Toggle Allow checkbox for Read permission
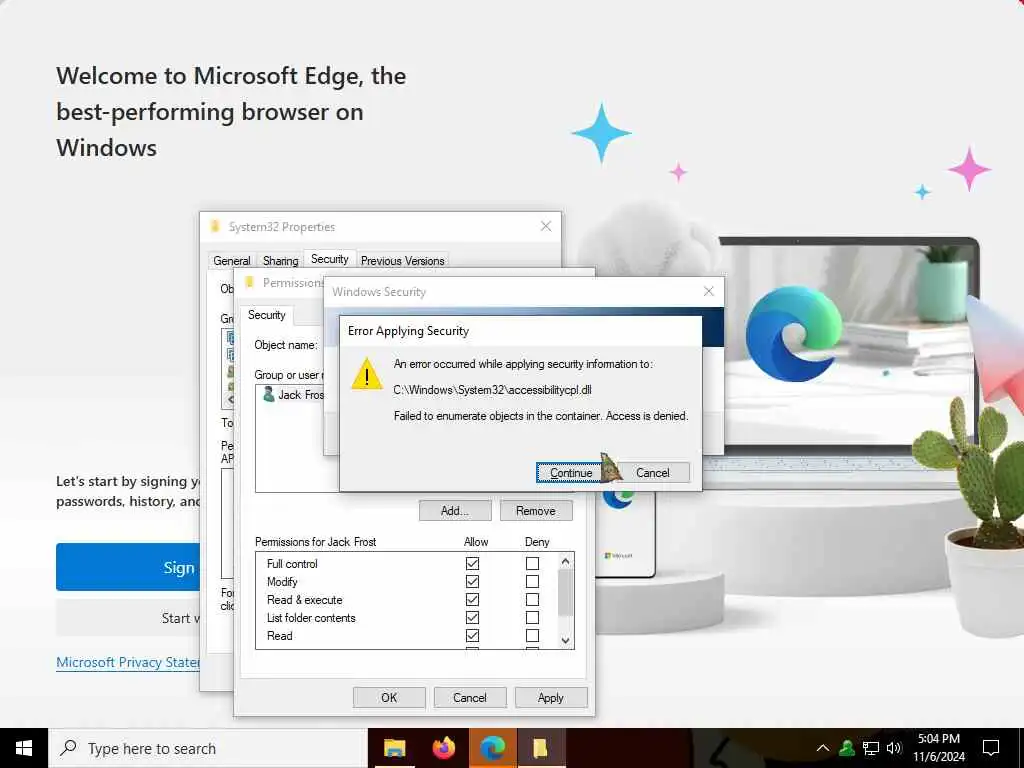The image size is (1024, 768). 472,635
